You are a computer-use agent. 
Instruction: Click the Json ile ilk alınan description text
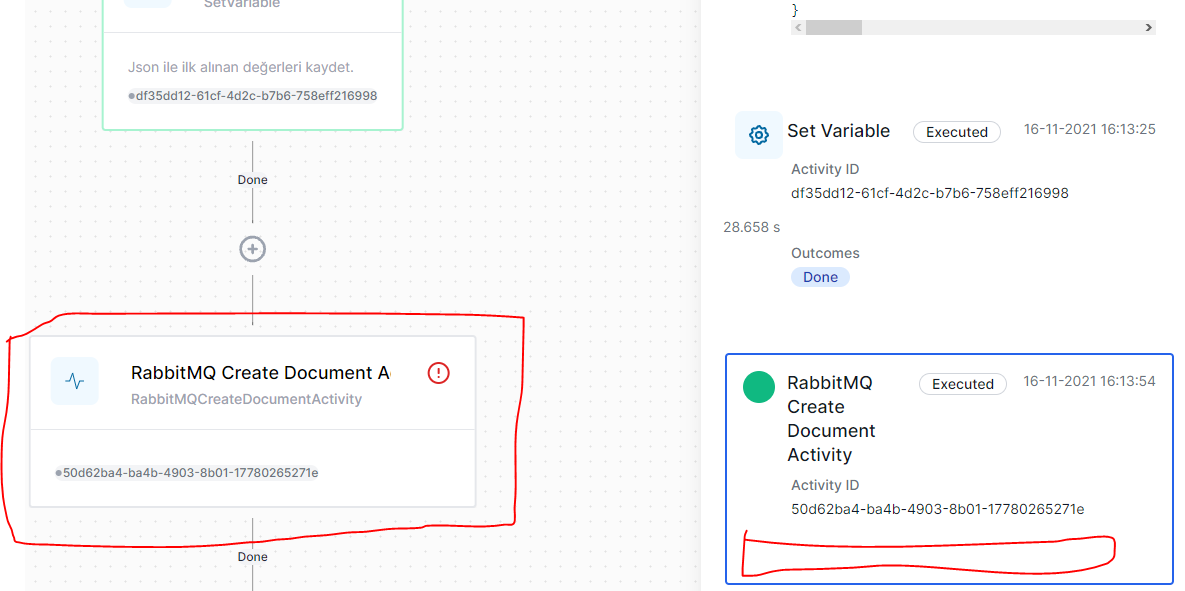(x=241, y=68)
